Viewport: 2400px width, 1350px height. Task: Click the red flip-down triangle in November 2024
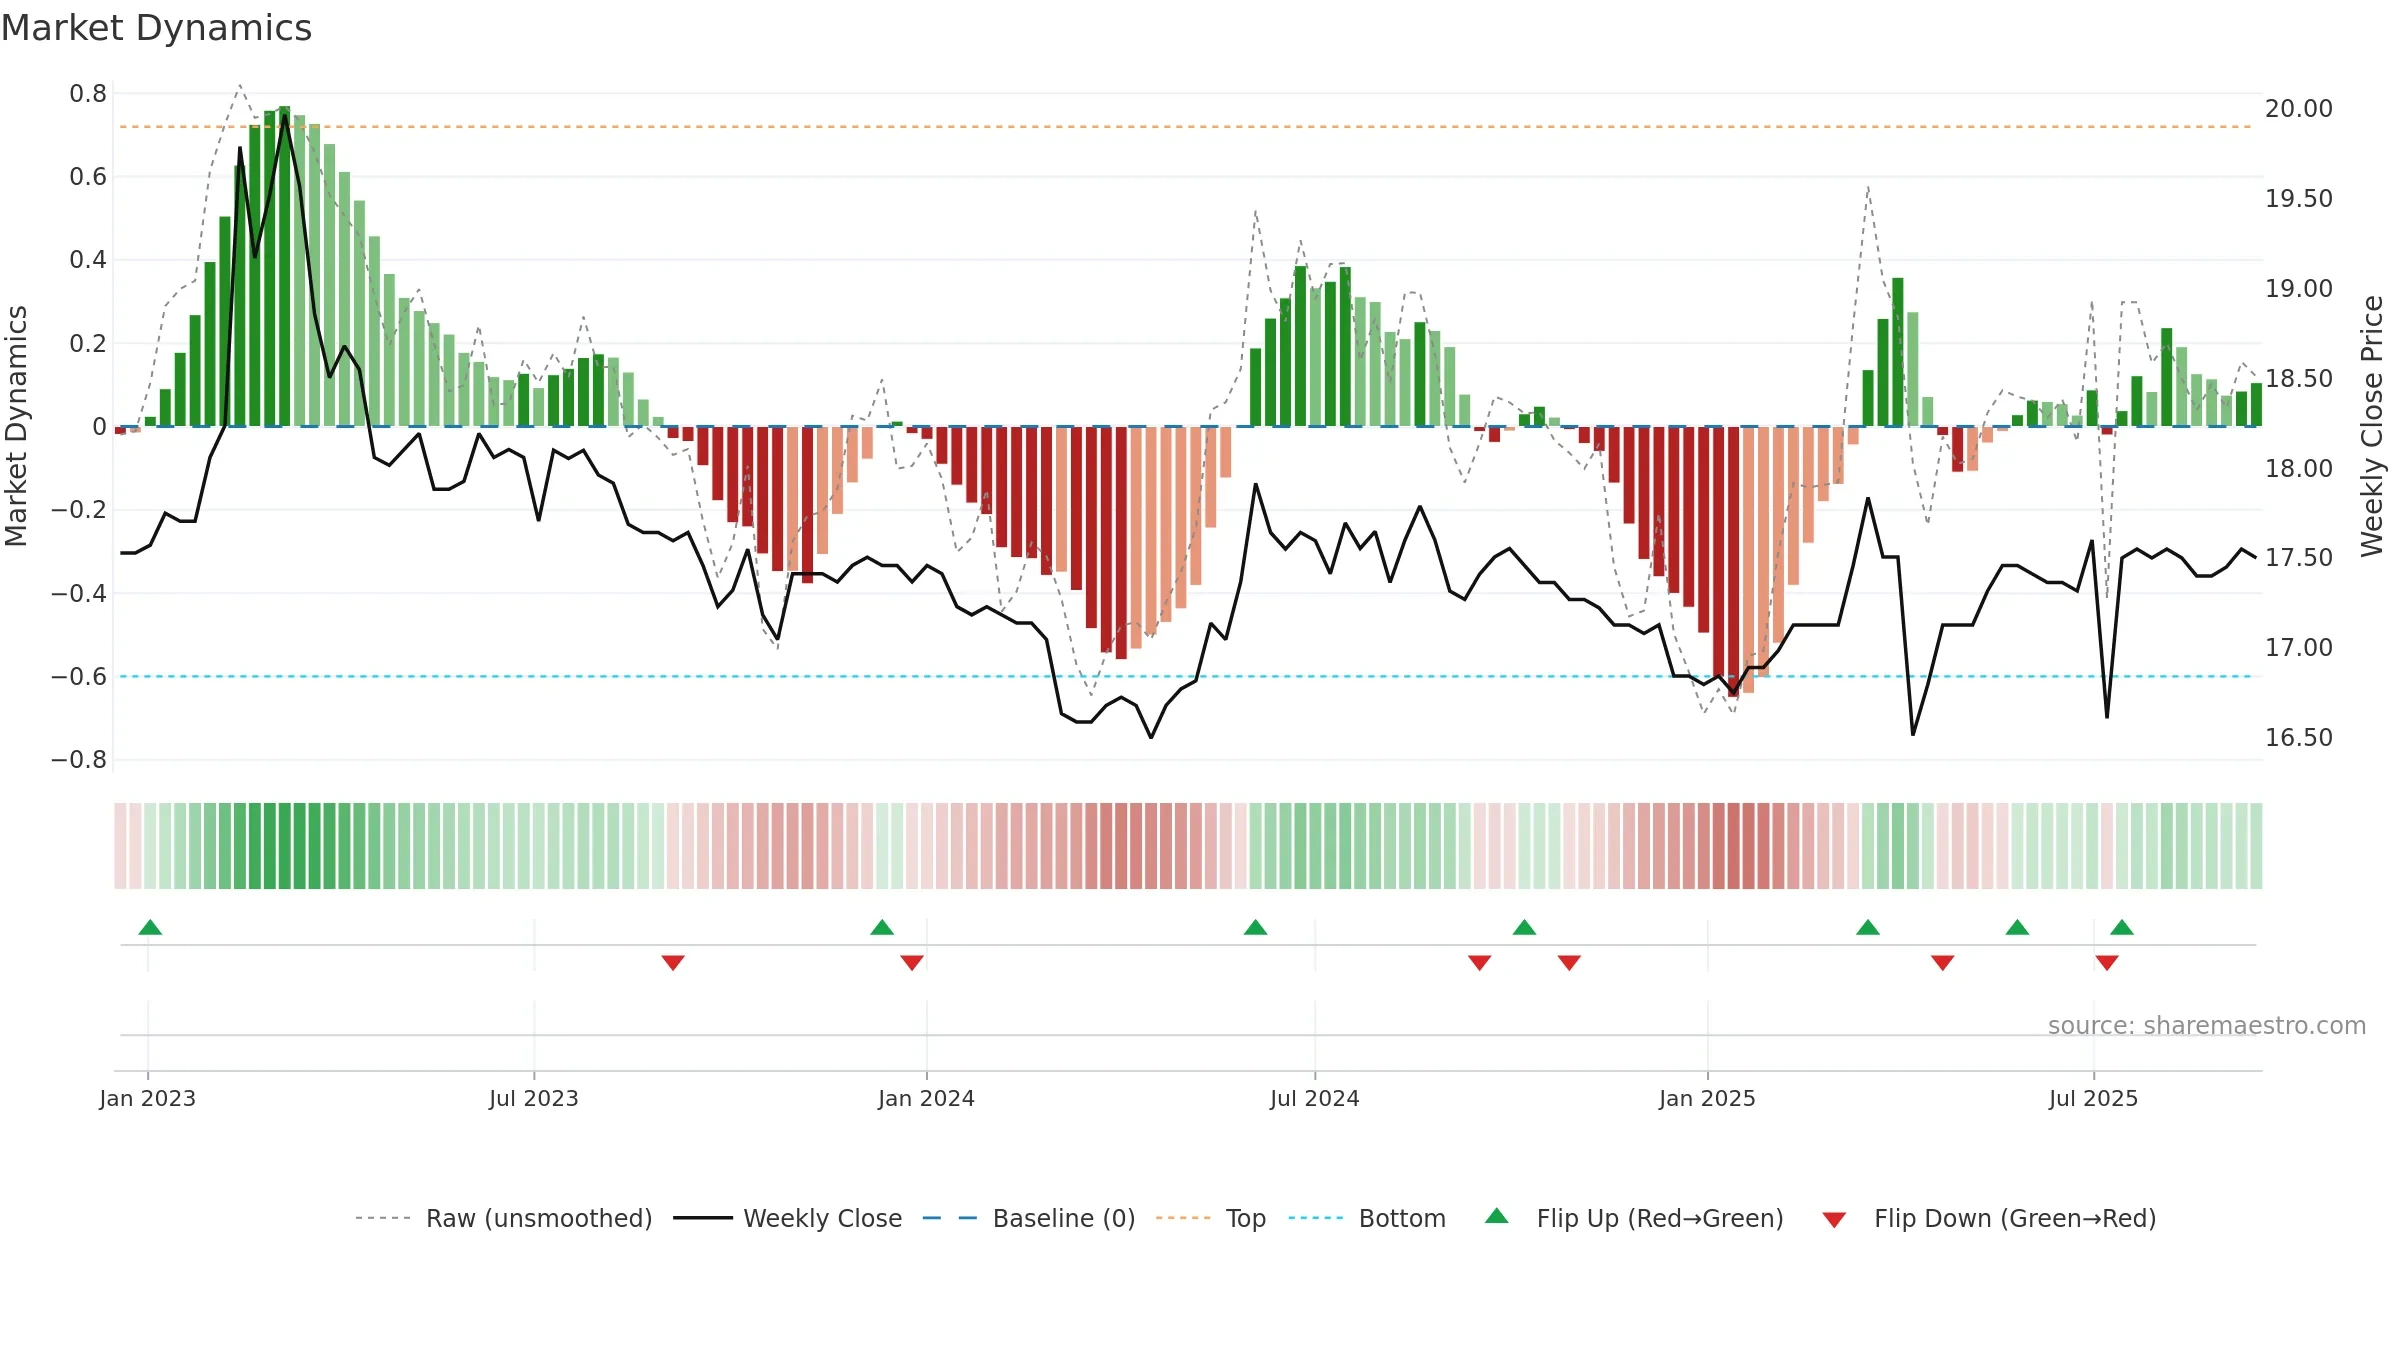tap(1569, 963)
